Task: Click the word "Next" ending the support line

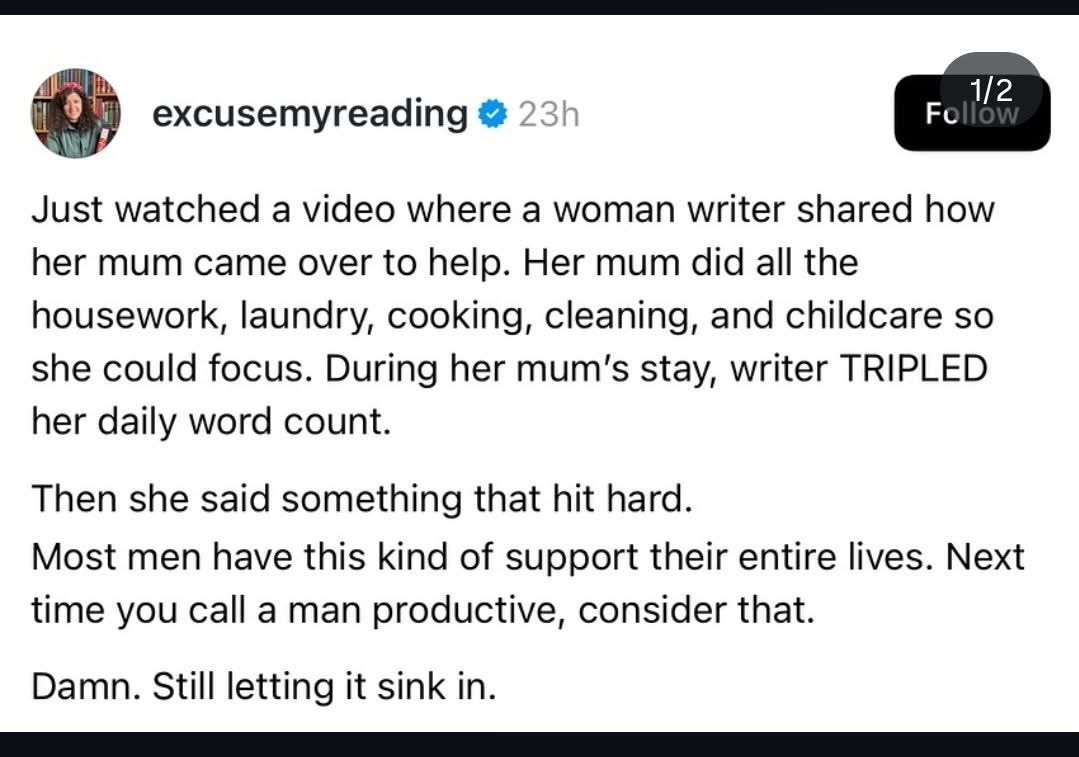Action: (x=984, y=556)
